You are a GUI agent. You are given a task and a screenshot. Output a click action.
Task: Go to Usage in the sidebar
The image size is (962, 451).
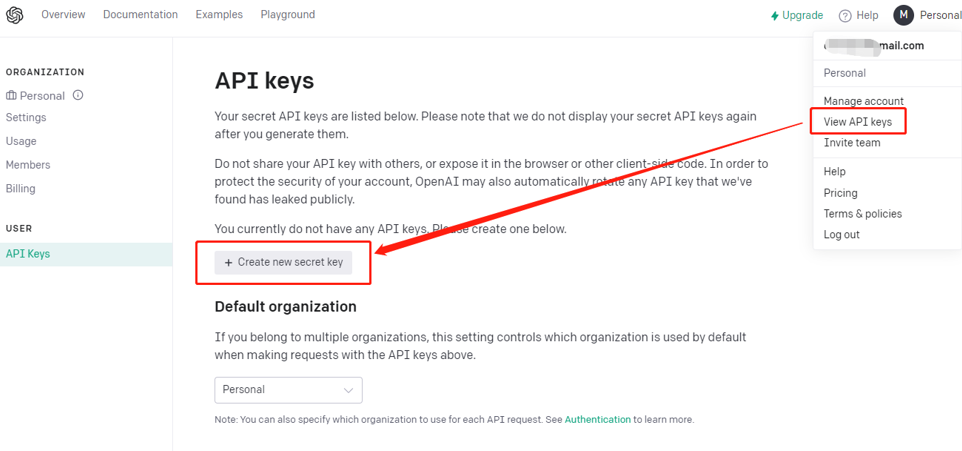21,141
